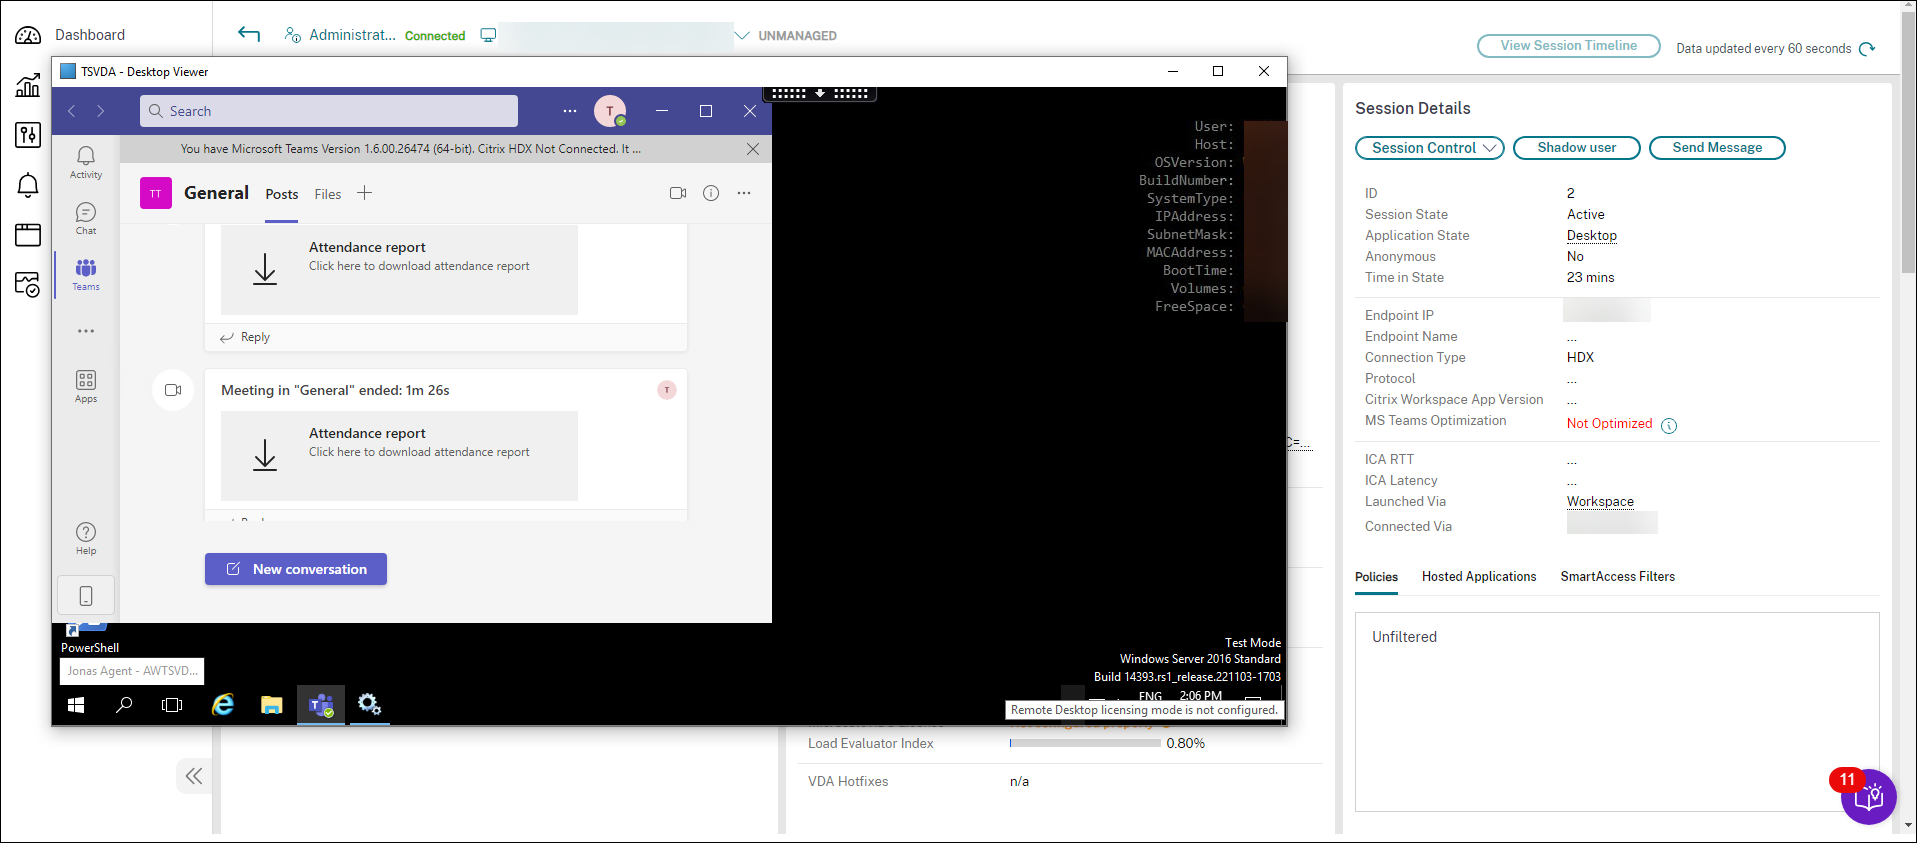Expand the dropdown chevron before UNMANAGED
Viewport: 1917px width, 843px height.
click(x=742, y=36)
